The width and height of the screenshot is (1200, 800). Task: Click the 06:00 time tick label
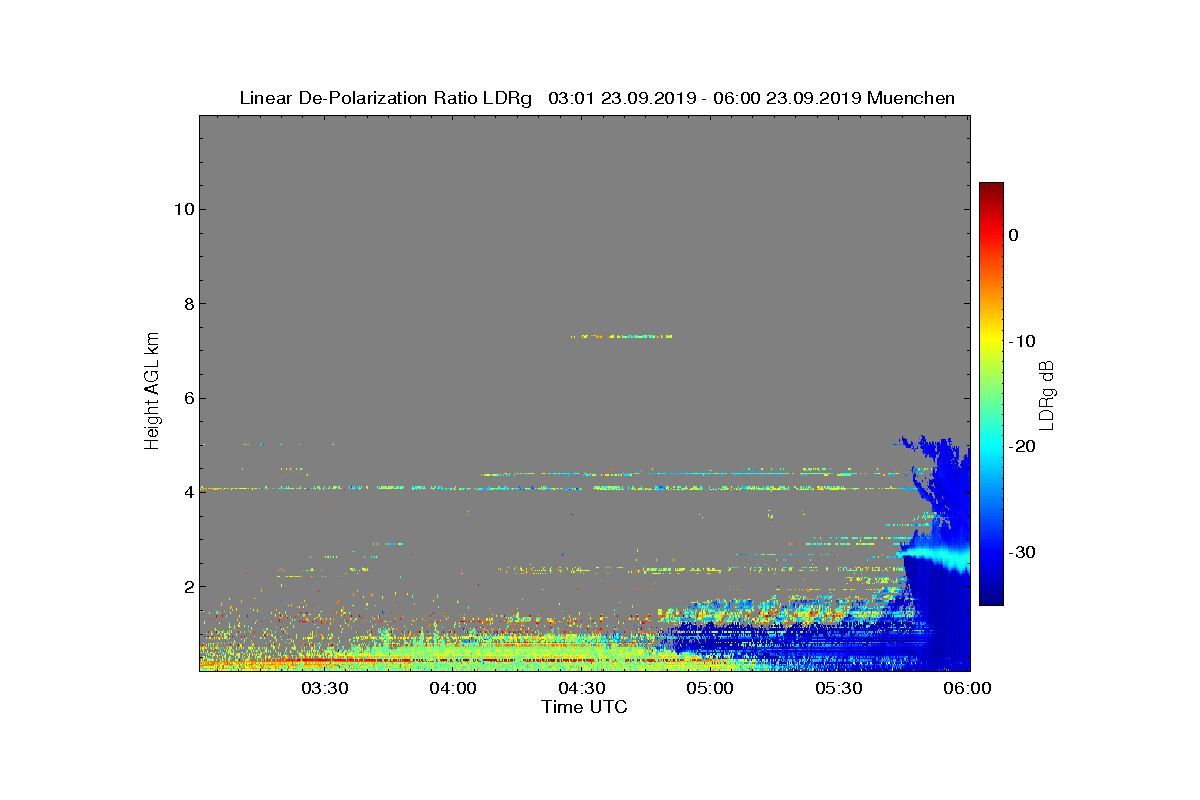pos(967,688)
